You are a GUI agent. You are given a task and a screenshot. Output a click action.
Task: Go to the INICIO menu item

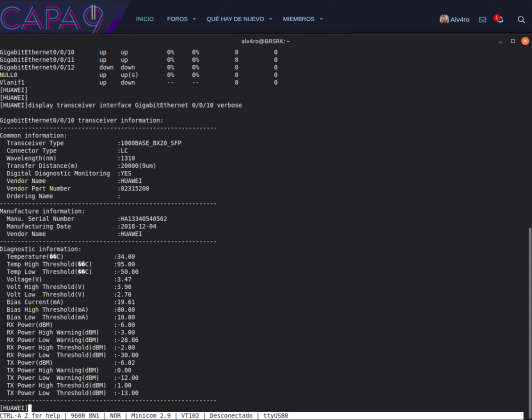point(145,19)
